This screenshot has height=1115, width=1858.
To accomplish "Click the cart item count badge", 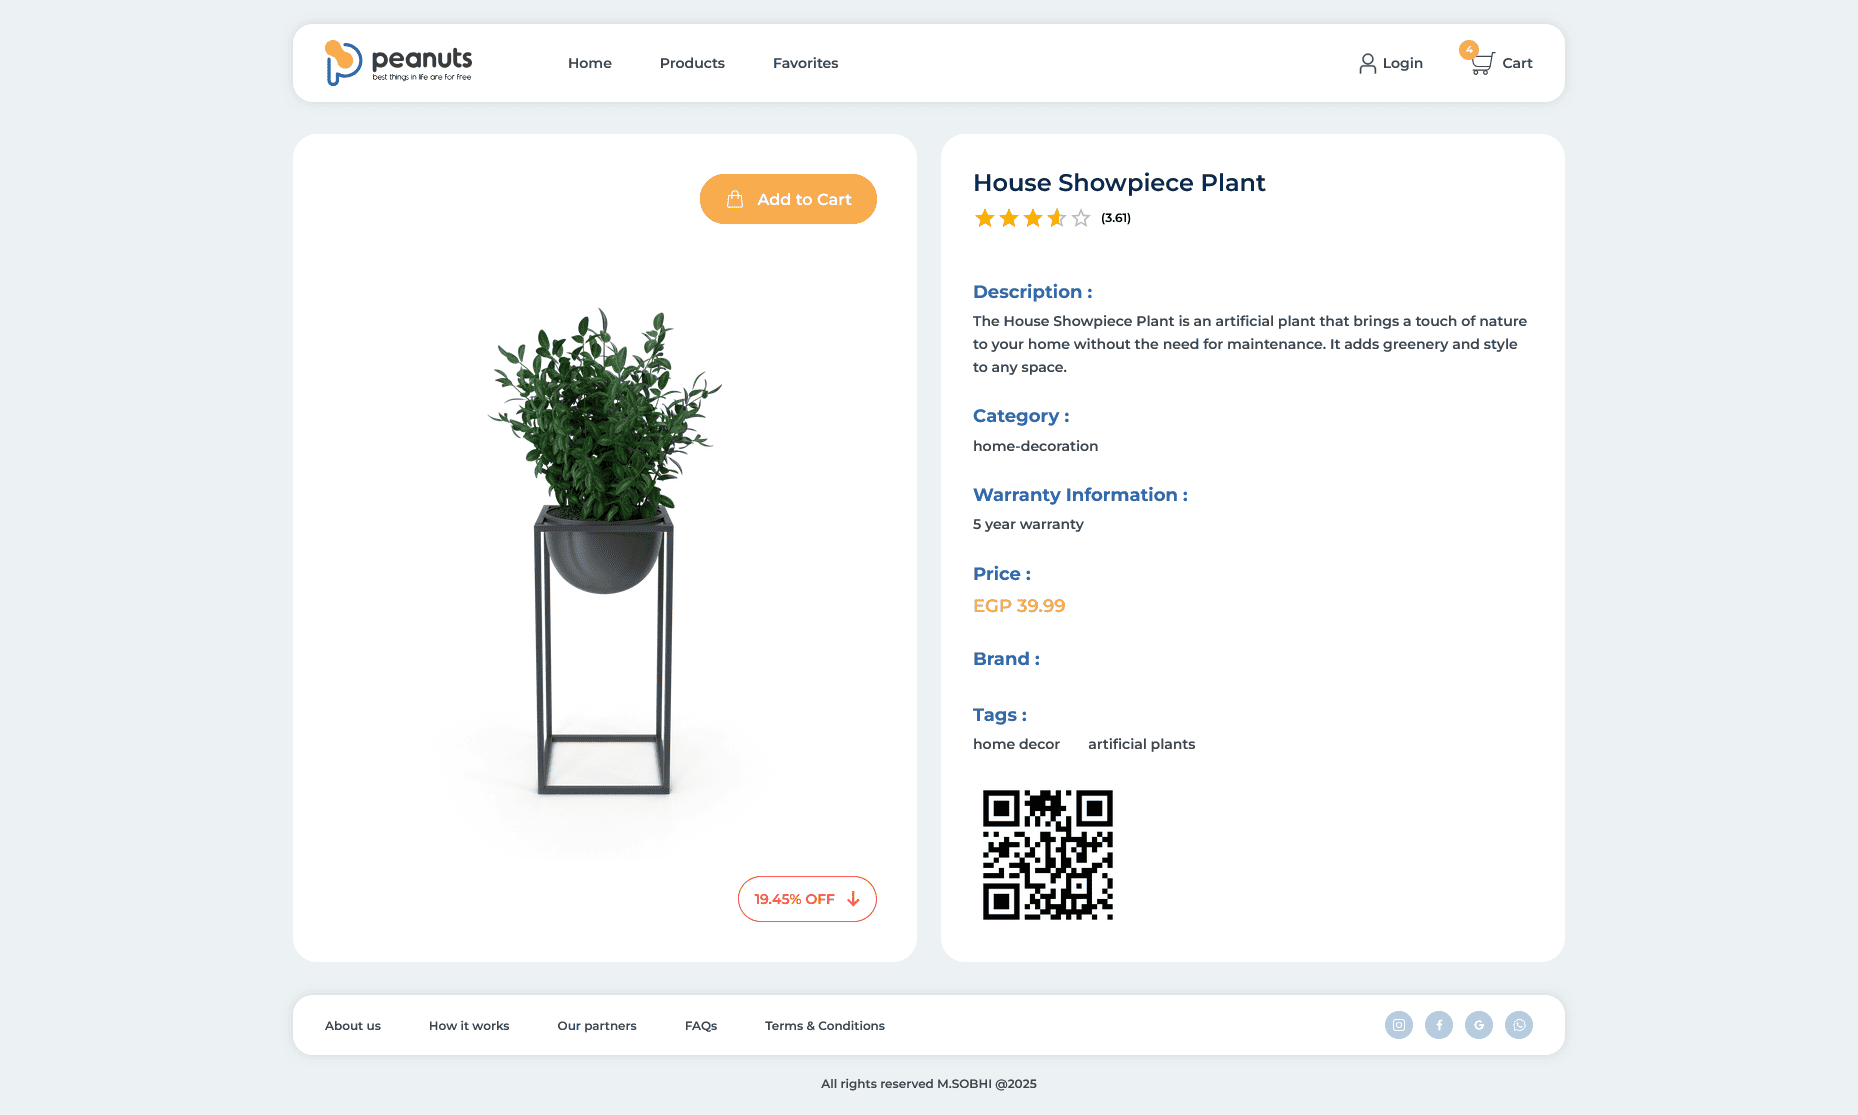I will point(1469,50).
